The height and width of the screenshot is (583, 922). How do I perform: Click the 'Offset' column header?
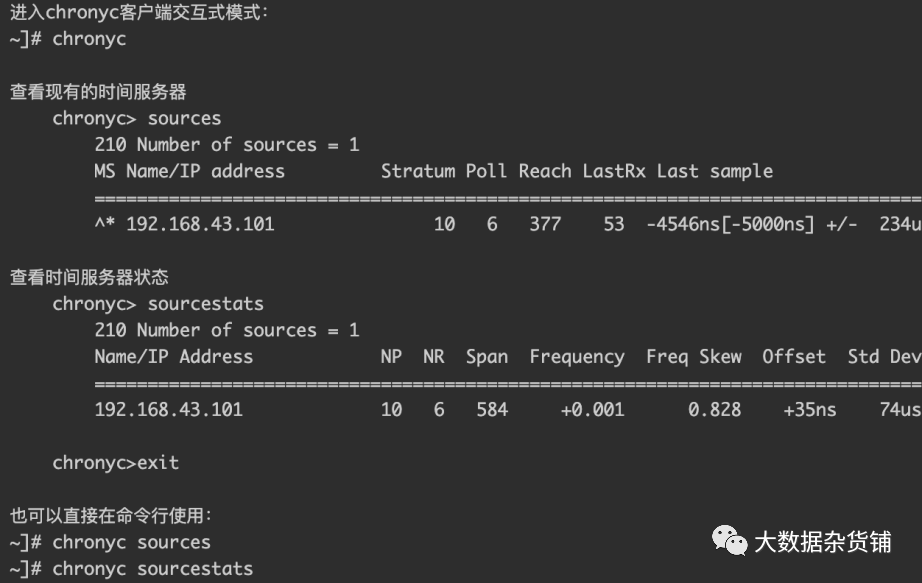(x=793, y=357)
